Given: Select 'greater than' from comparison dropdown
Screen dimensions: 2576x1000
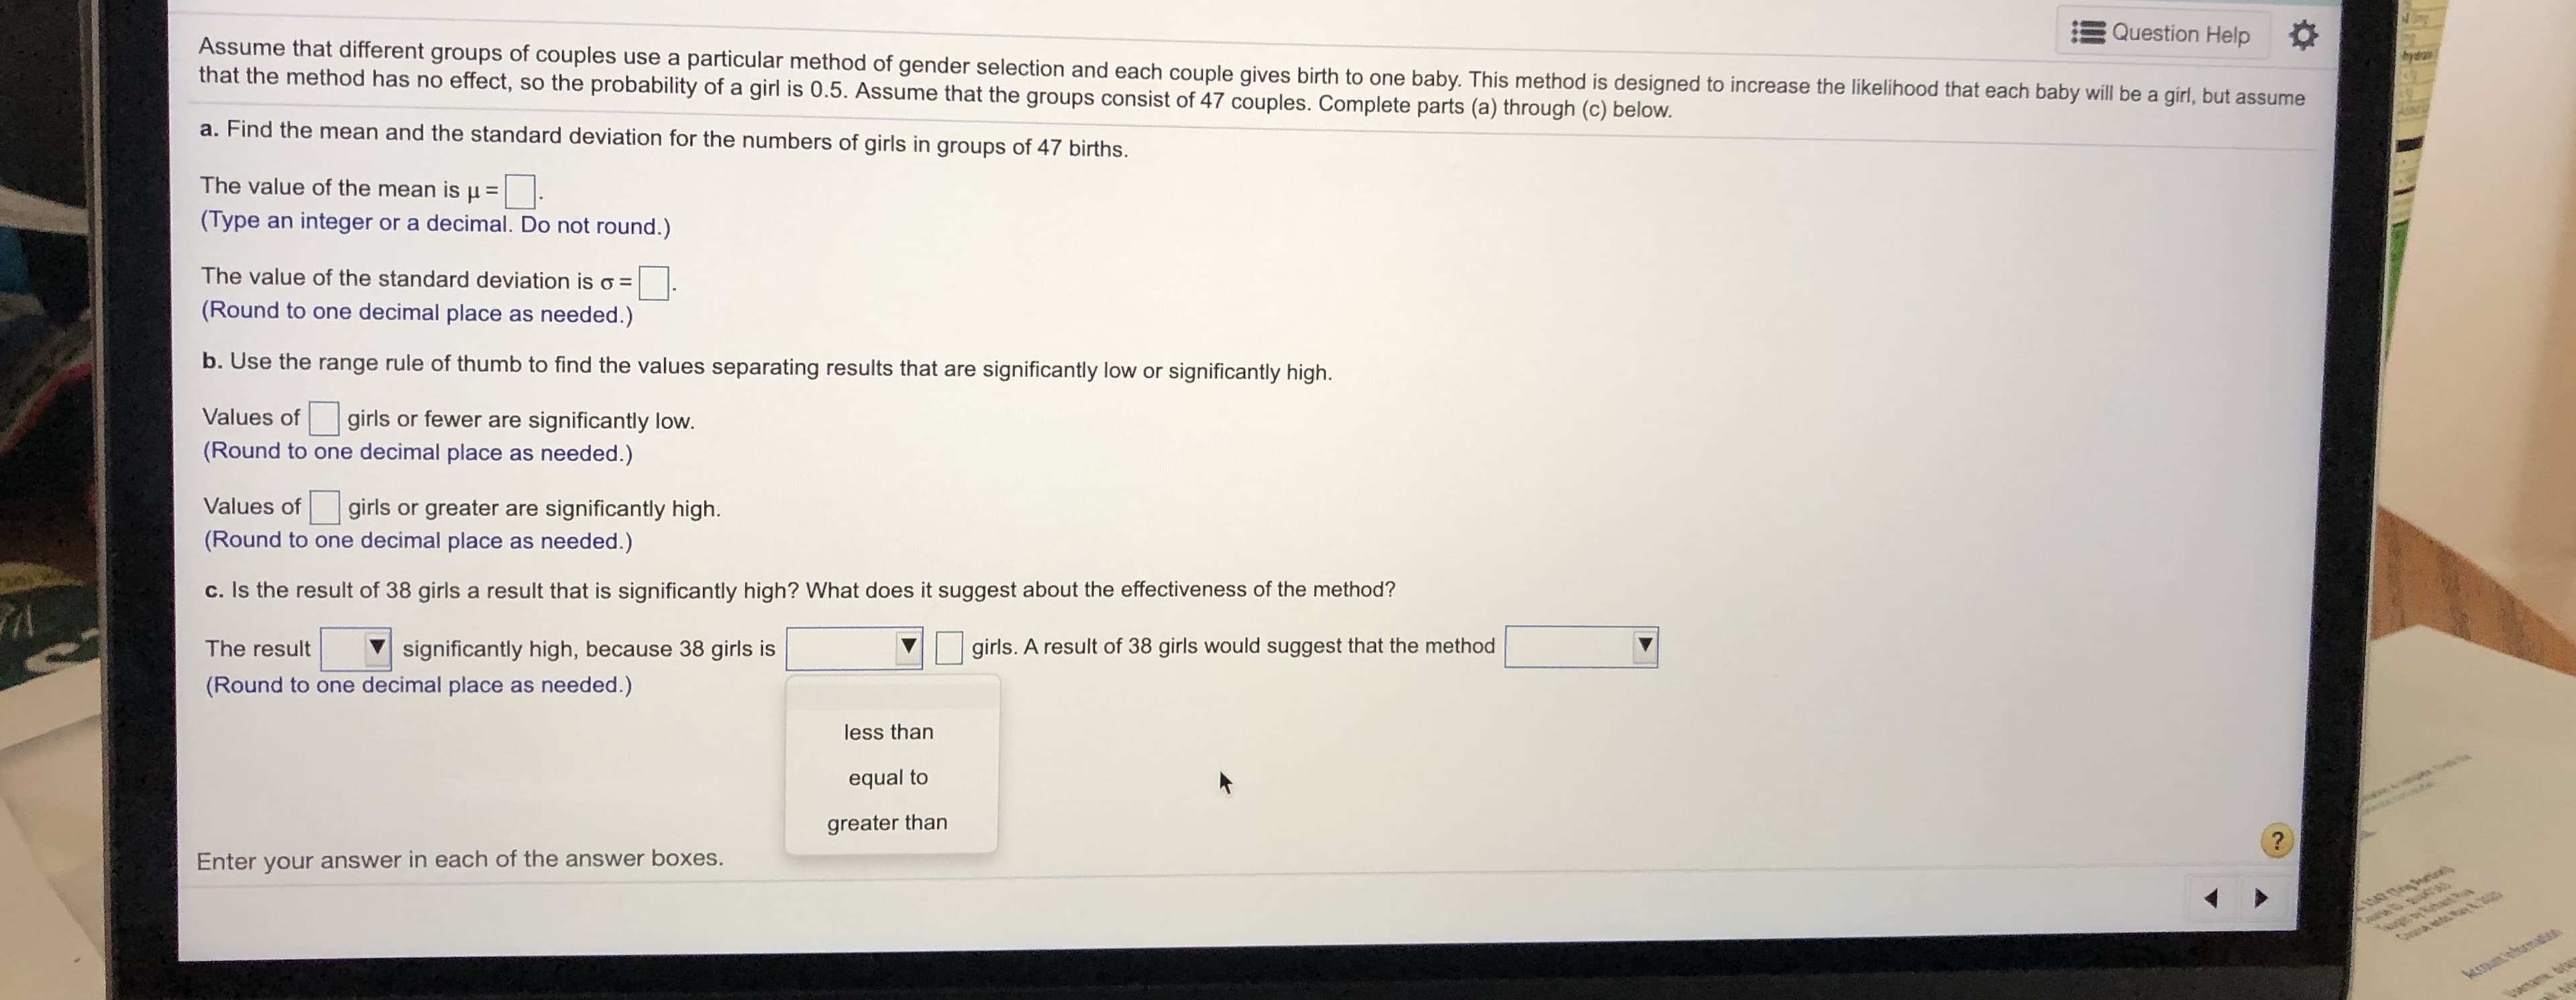Looking at the screenshot, I should pos(889,821).
